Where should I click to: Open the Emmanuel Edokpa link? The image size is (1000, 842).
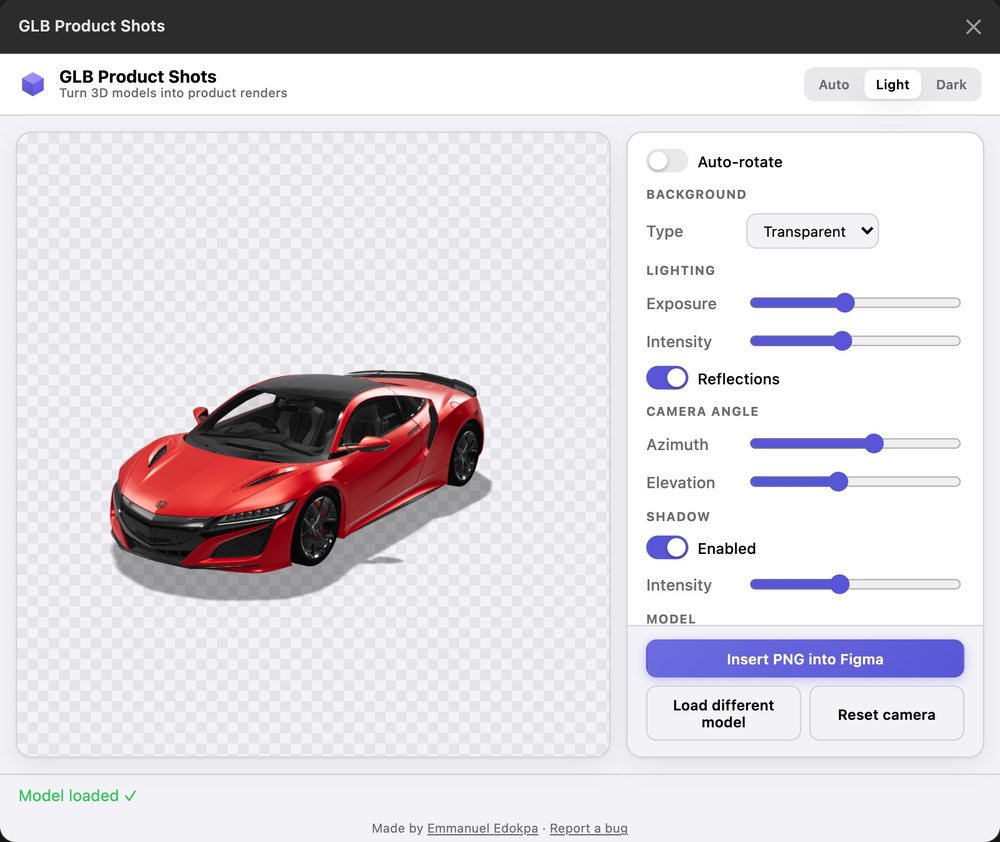coord(482,828)
